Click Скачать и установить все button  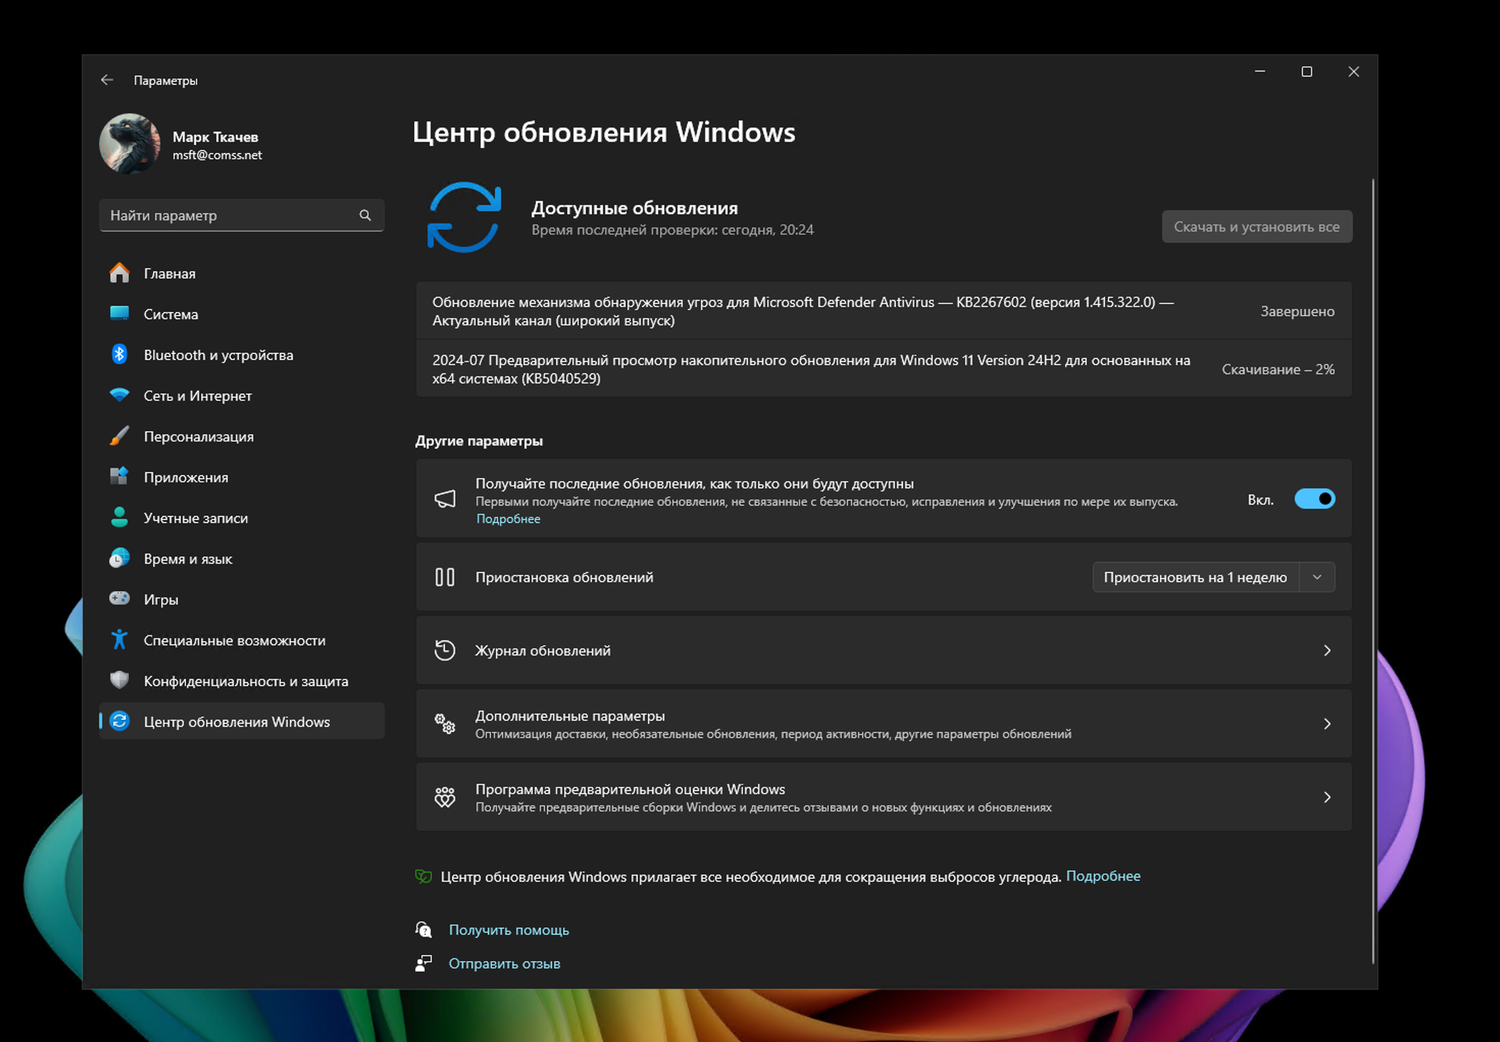(1257, 227)
